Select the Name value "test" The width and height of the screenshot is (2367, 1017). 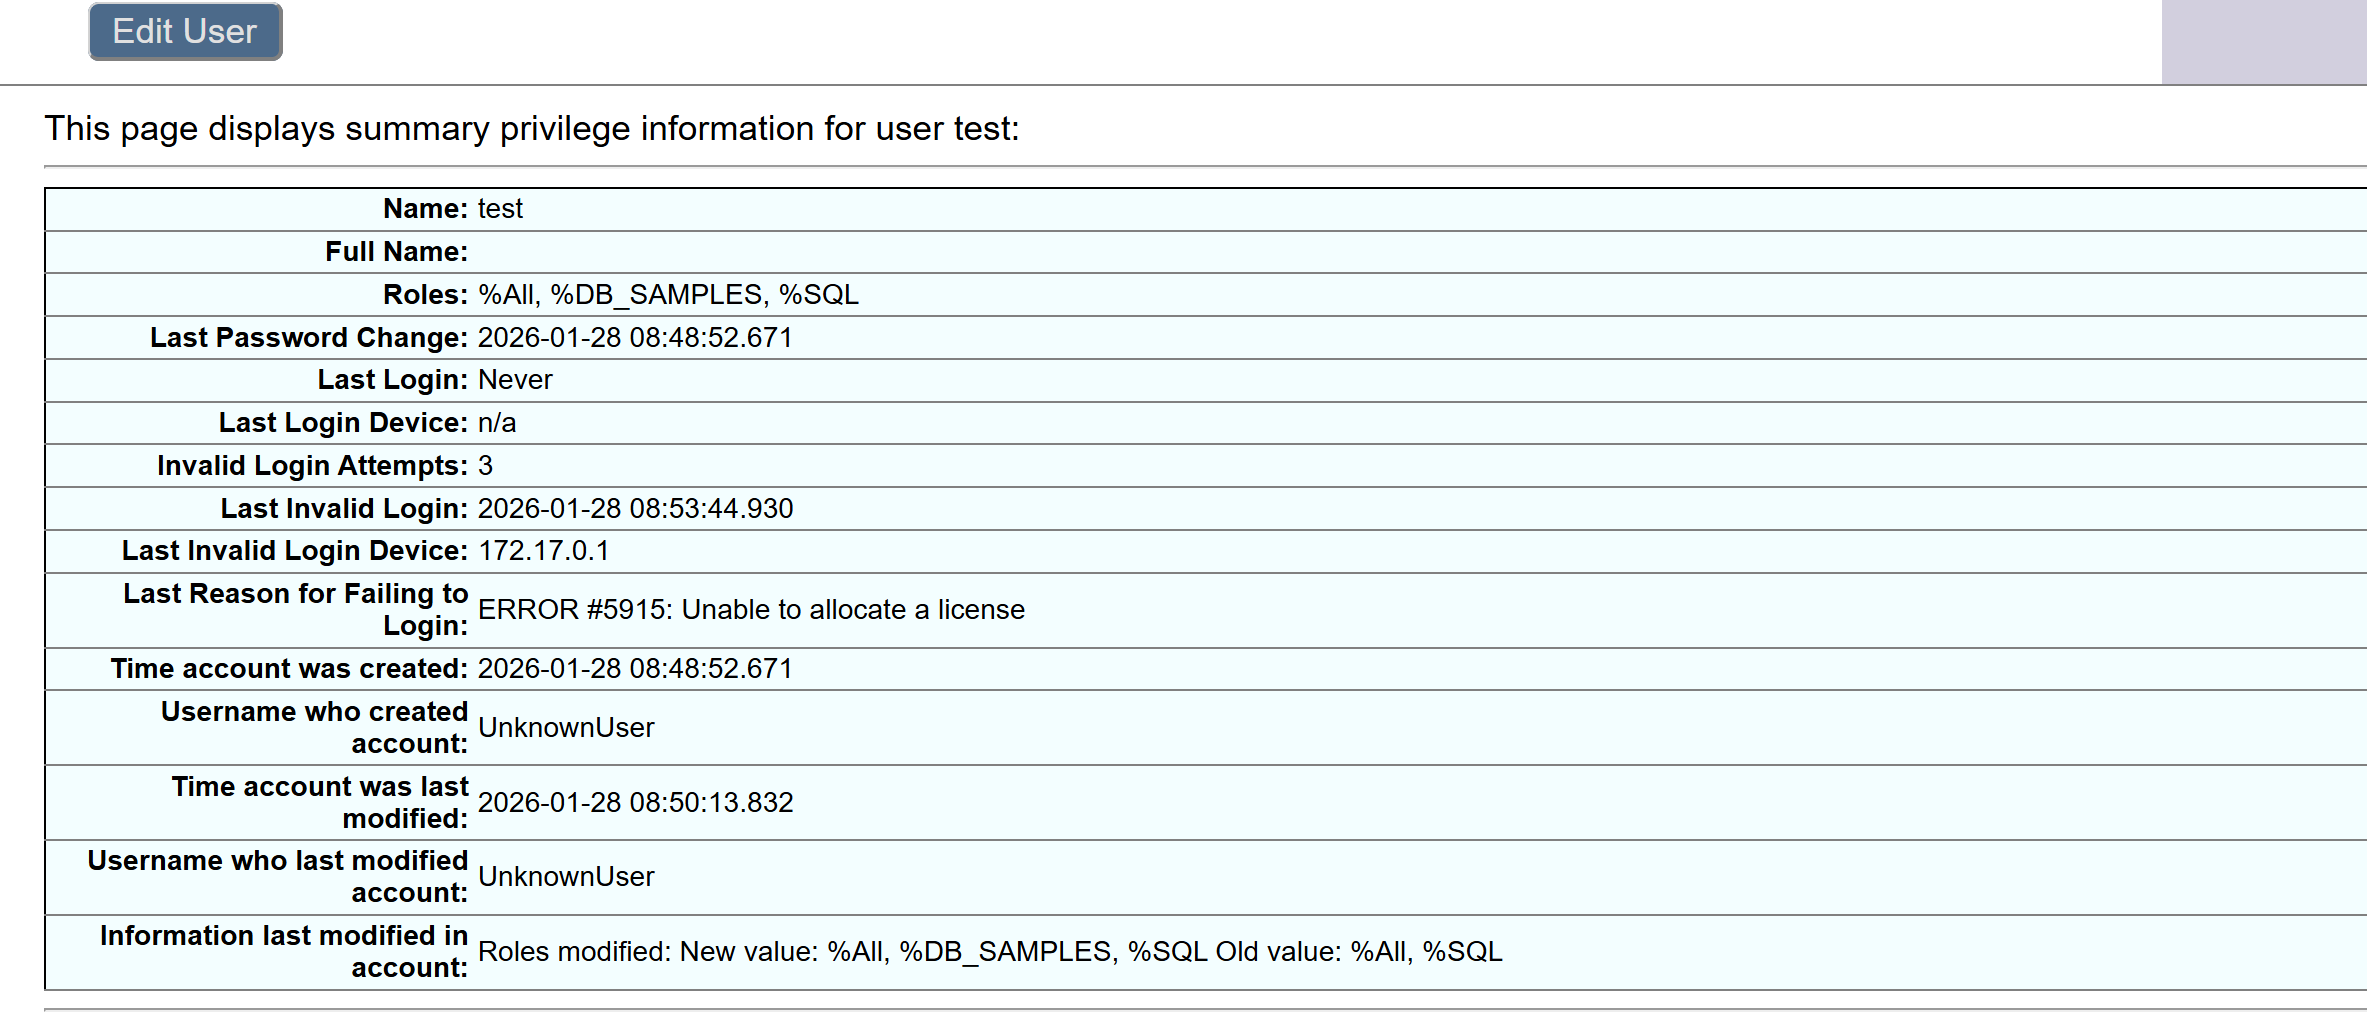coord(500,209)
